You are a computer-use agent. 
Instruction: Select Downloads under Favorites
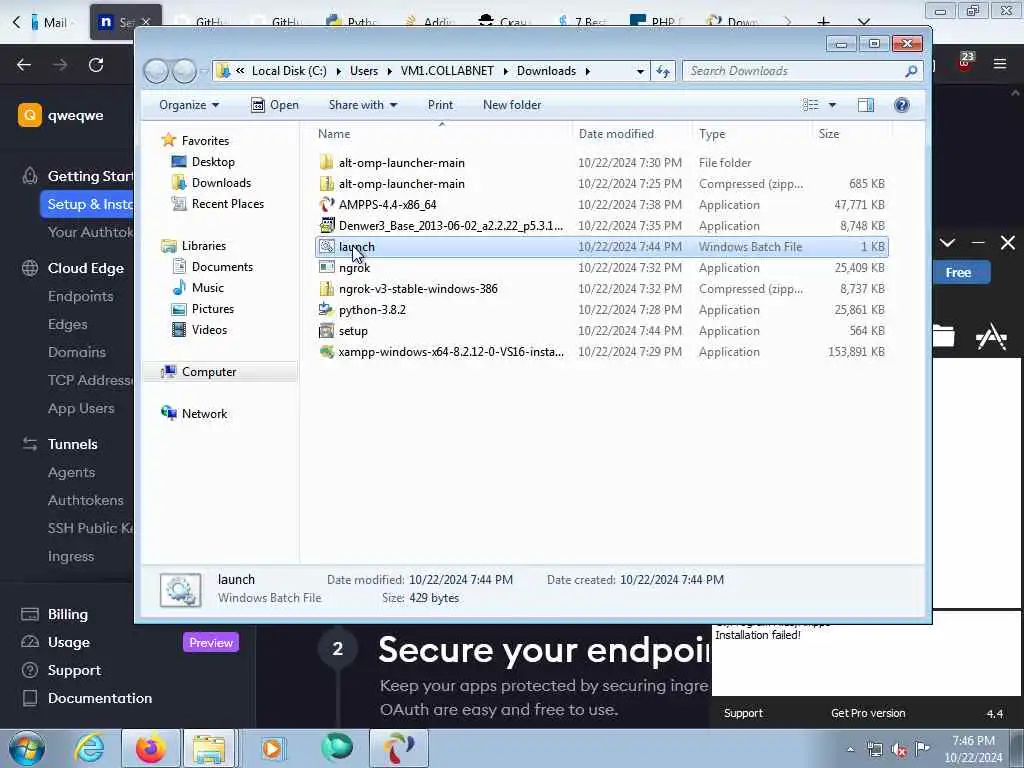(221, 183)
